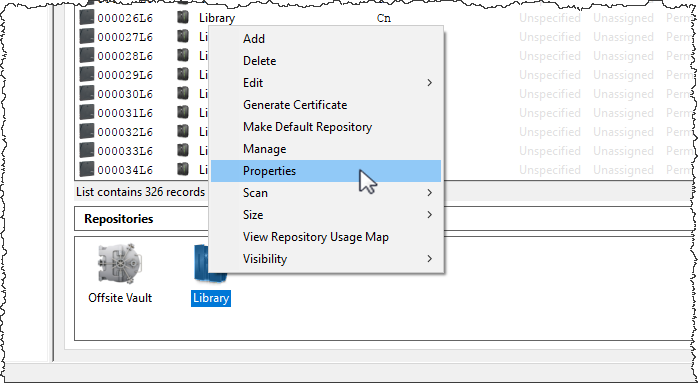Click tape icon for 000030L6
The width and height of the screenshot is (698, 383).
[87, 94]
